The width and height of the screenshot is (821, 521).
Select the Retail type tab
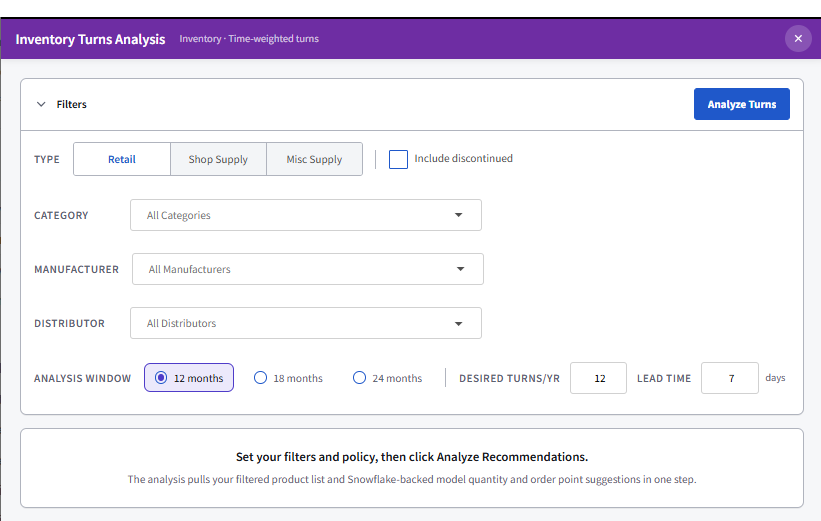point(122,159)
